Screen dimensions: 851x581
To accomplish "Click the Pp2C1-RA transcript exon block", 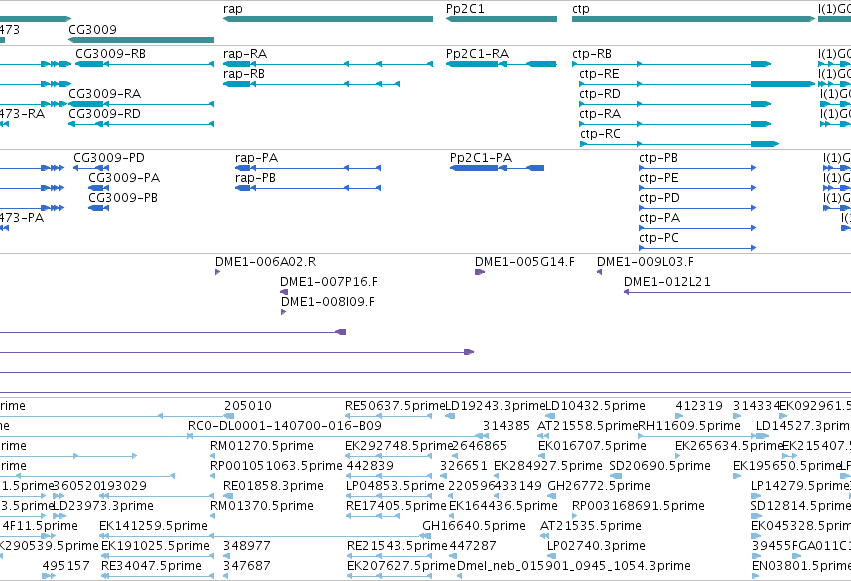I will pos(472,64).
